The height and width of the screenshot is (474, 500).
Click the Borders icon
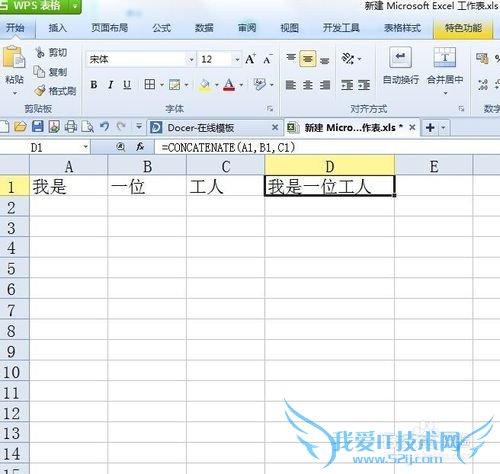[x=150, y=85]
